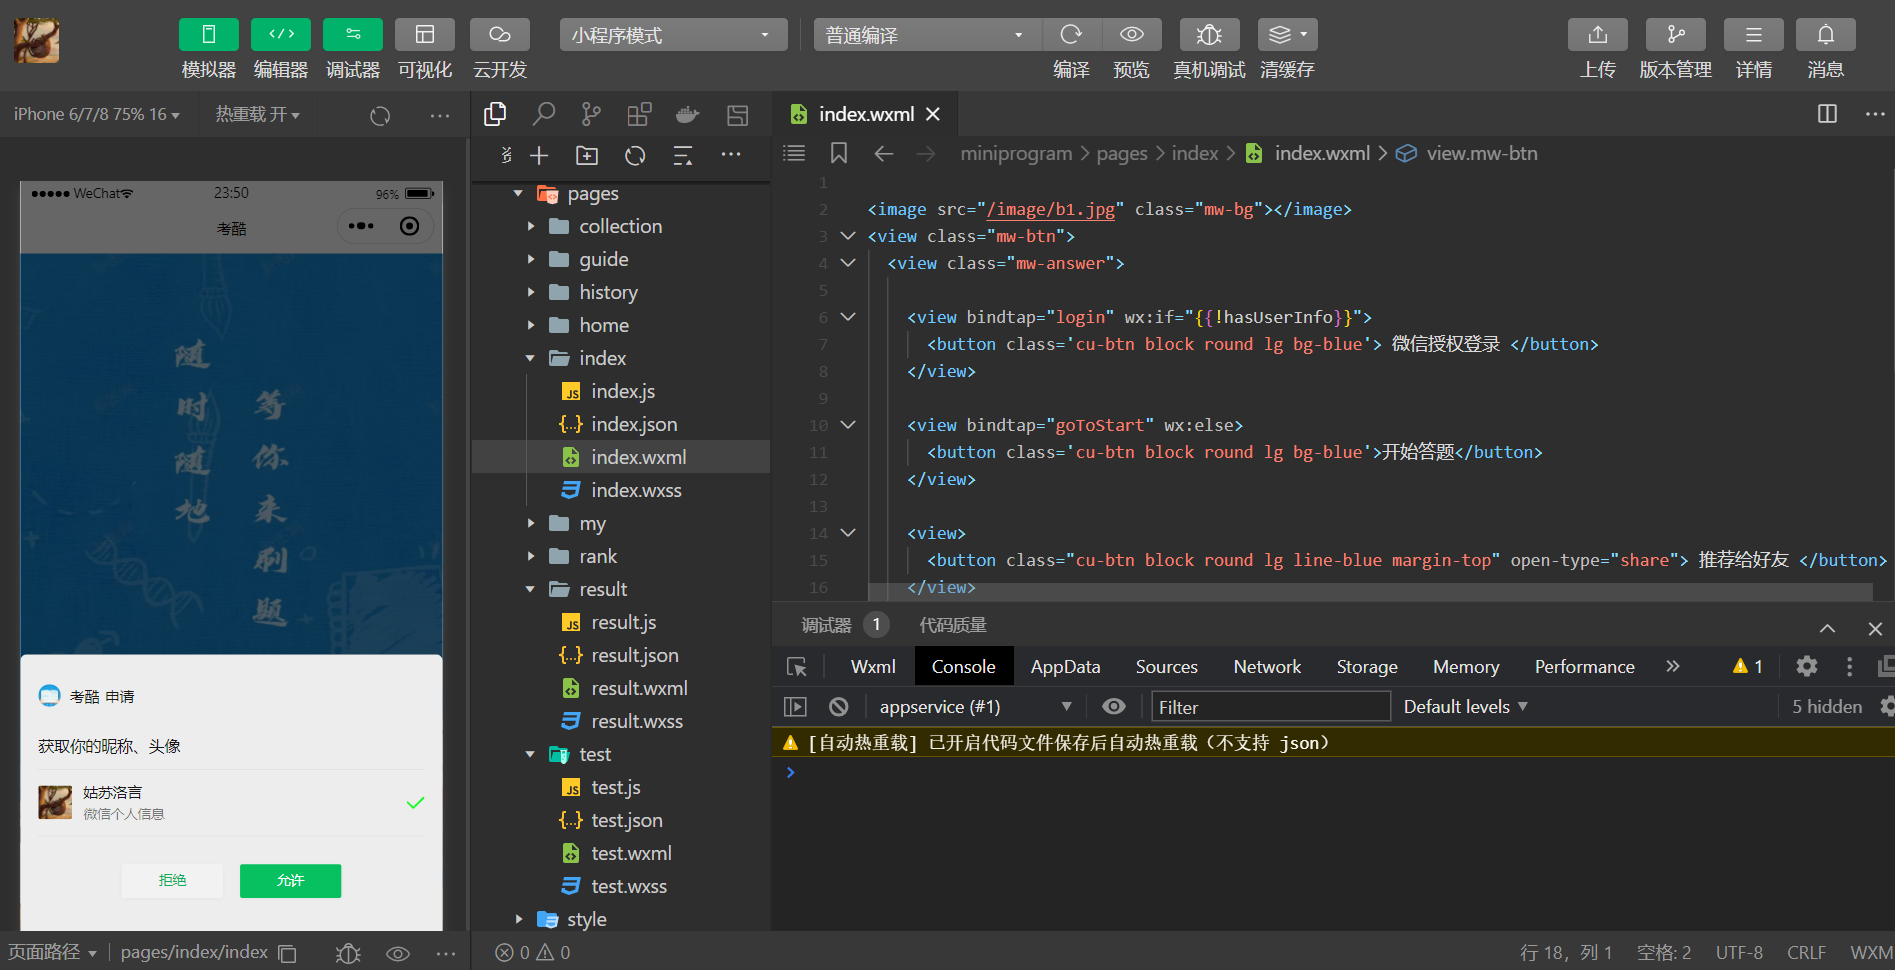Select index.js in the file tree
This screenshot has width=1895, height=970.
tap(622, 392)
